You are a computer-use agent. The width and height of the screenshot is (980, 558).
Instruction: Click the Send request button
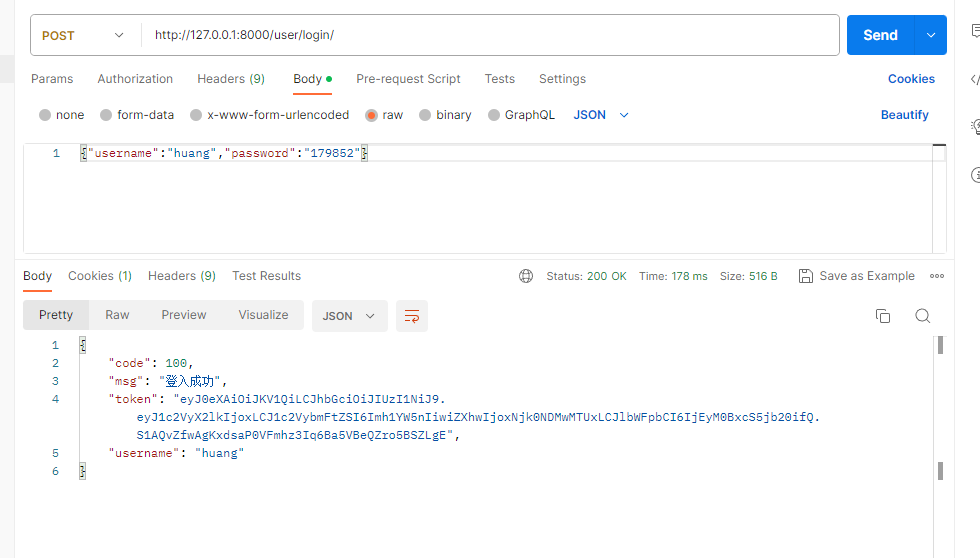click(x=880, y=35)
